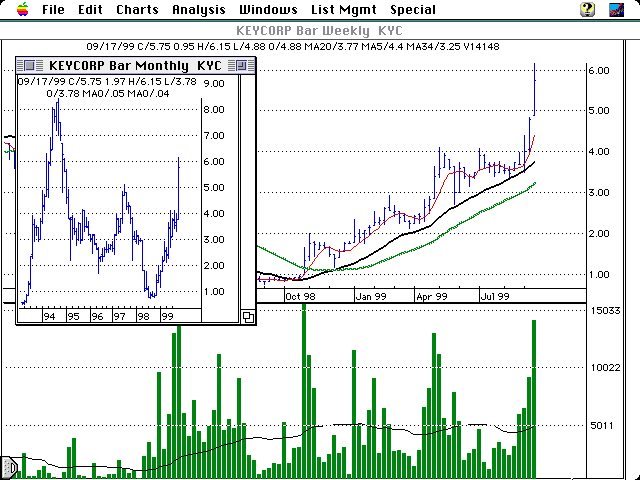Click the 6.00 price label on the Weekly axis
Viewport: 640px width, 480px height.
(x=599, y=71)
